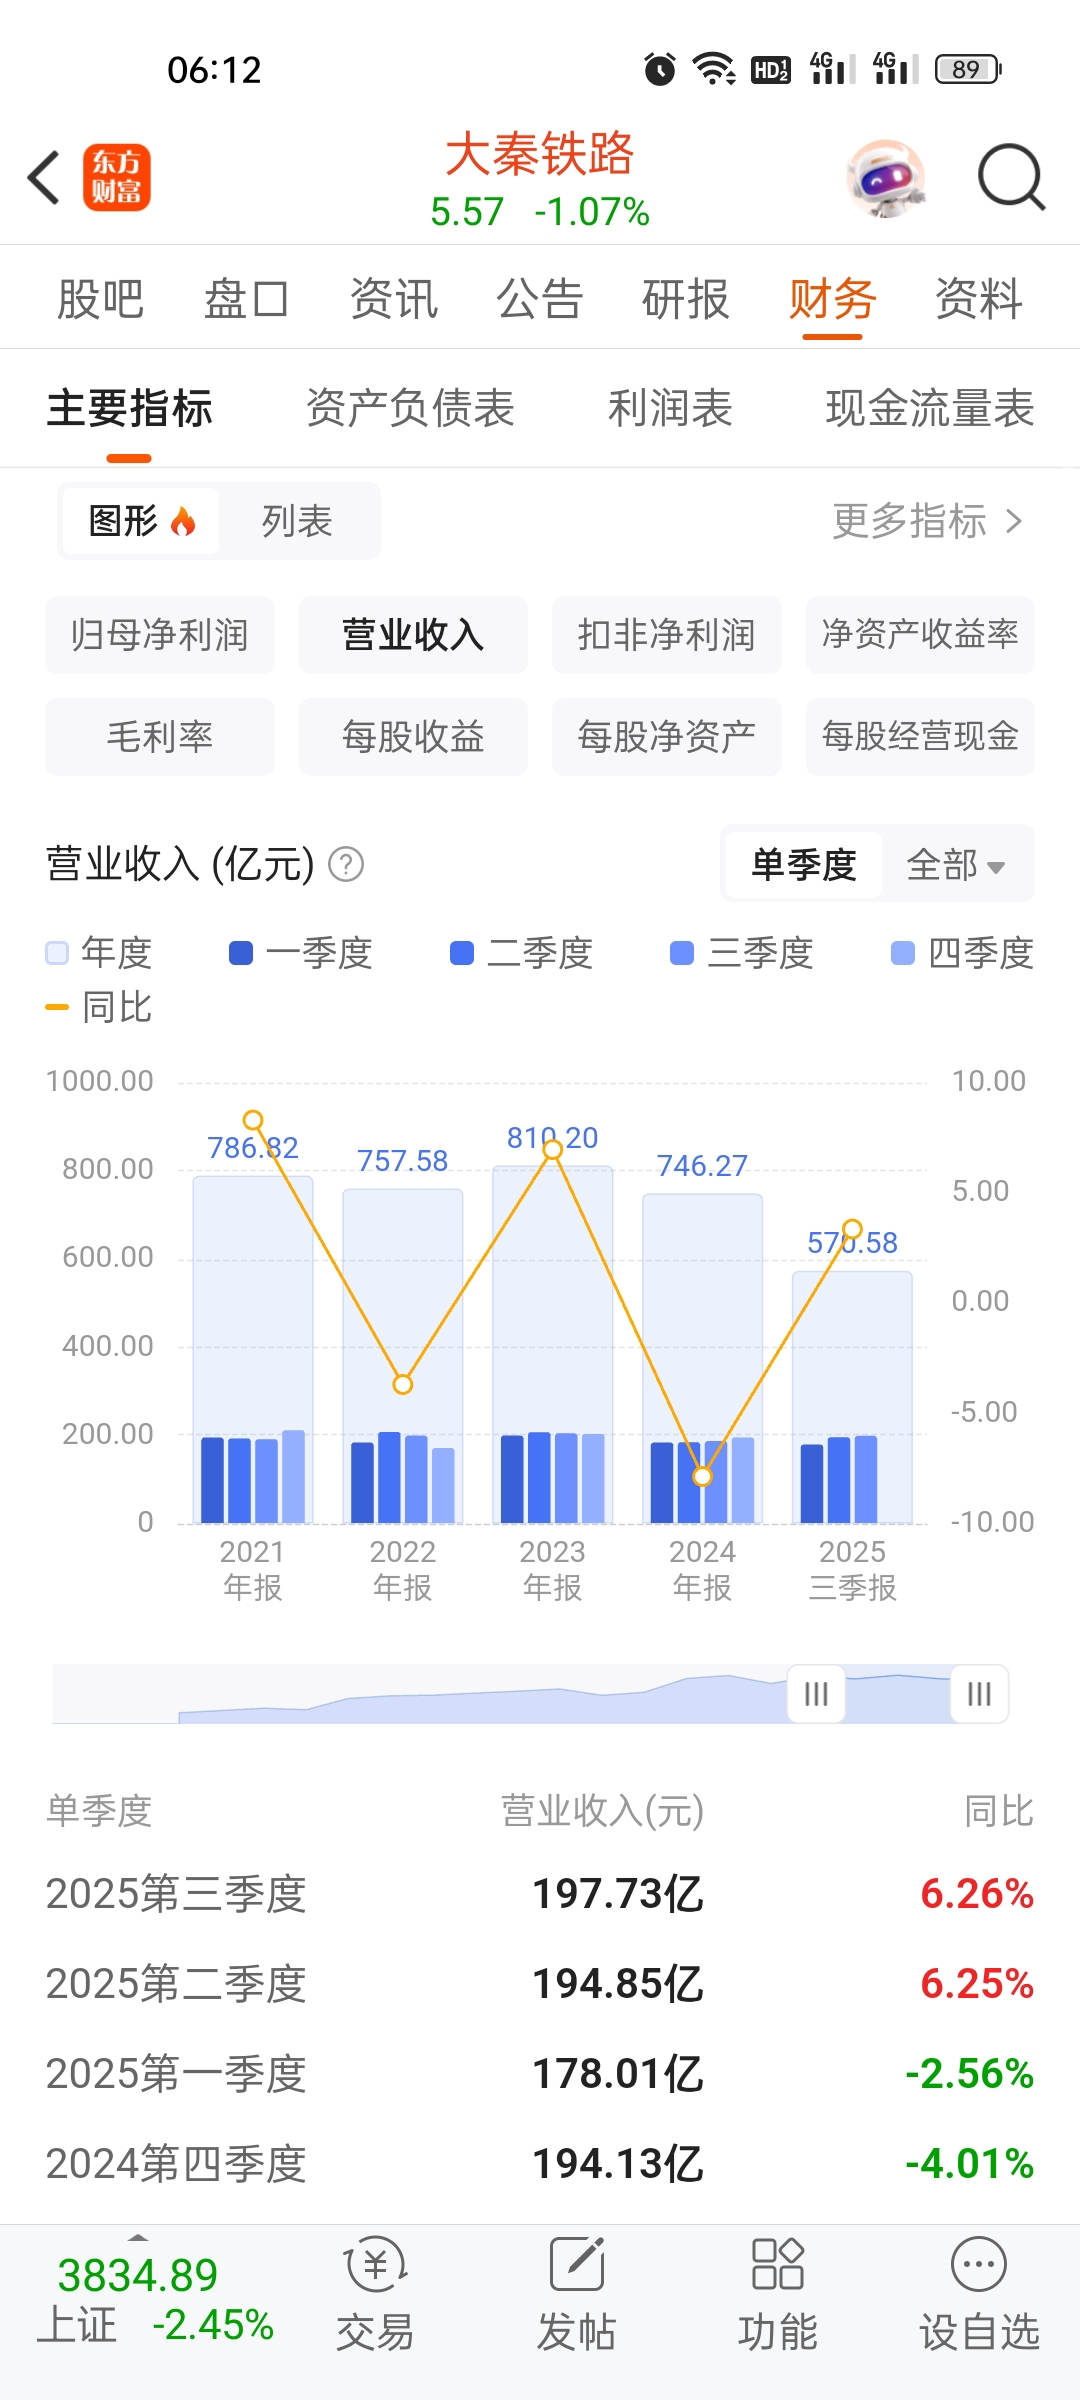Switch to the 股吧 tab
This screenshot has width=1080, height=2400.
(x=101, y=299)
